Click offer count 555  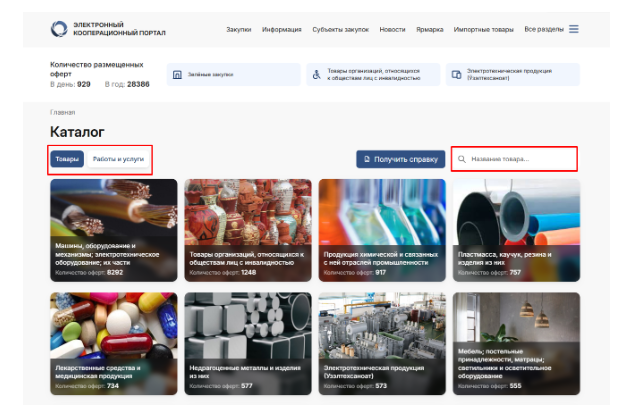516,386
